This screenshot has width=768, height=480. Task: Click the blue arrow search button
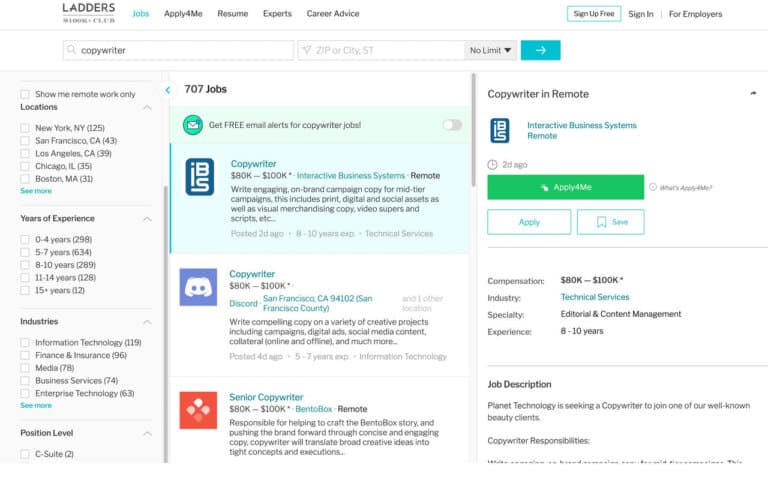(540, 50)
